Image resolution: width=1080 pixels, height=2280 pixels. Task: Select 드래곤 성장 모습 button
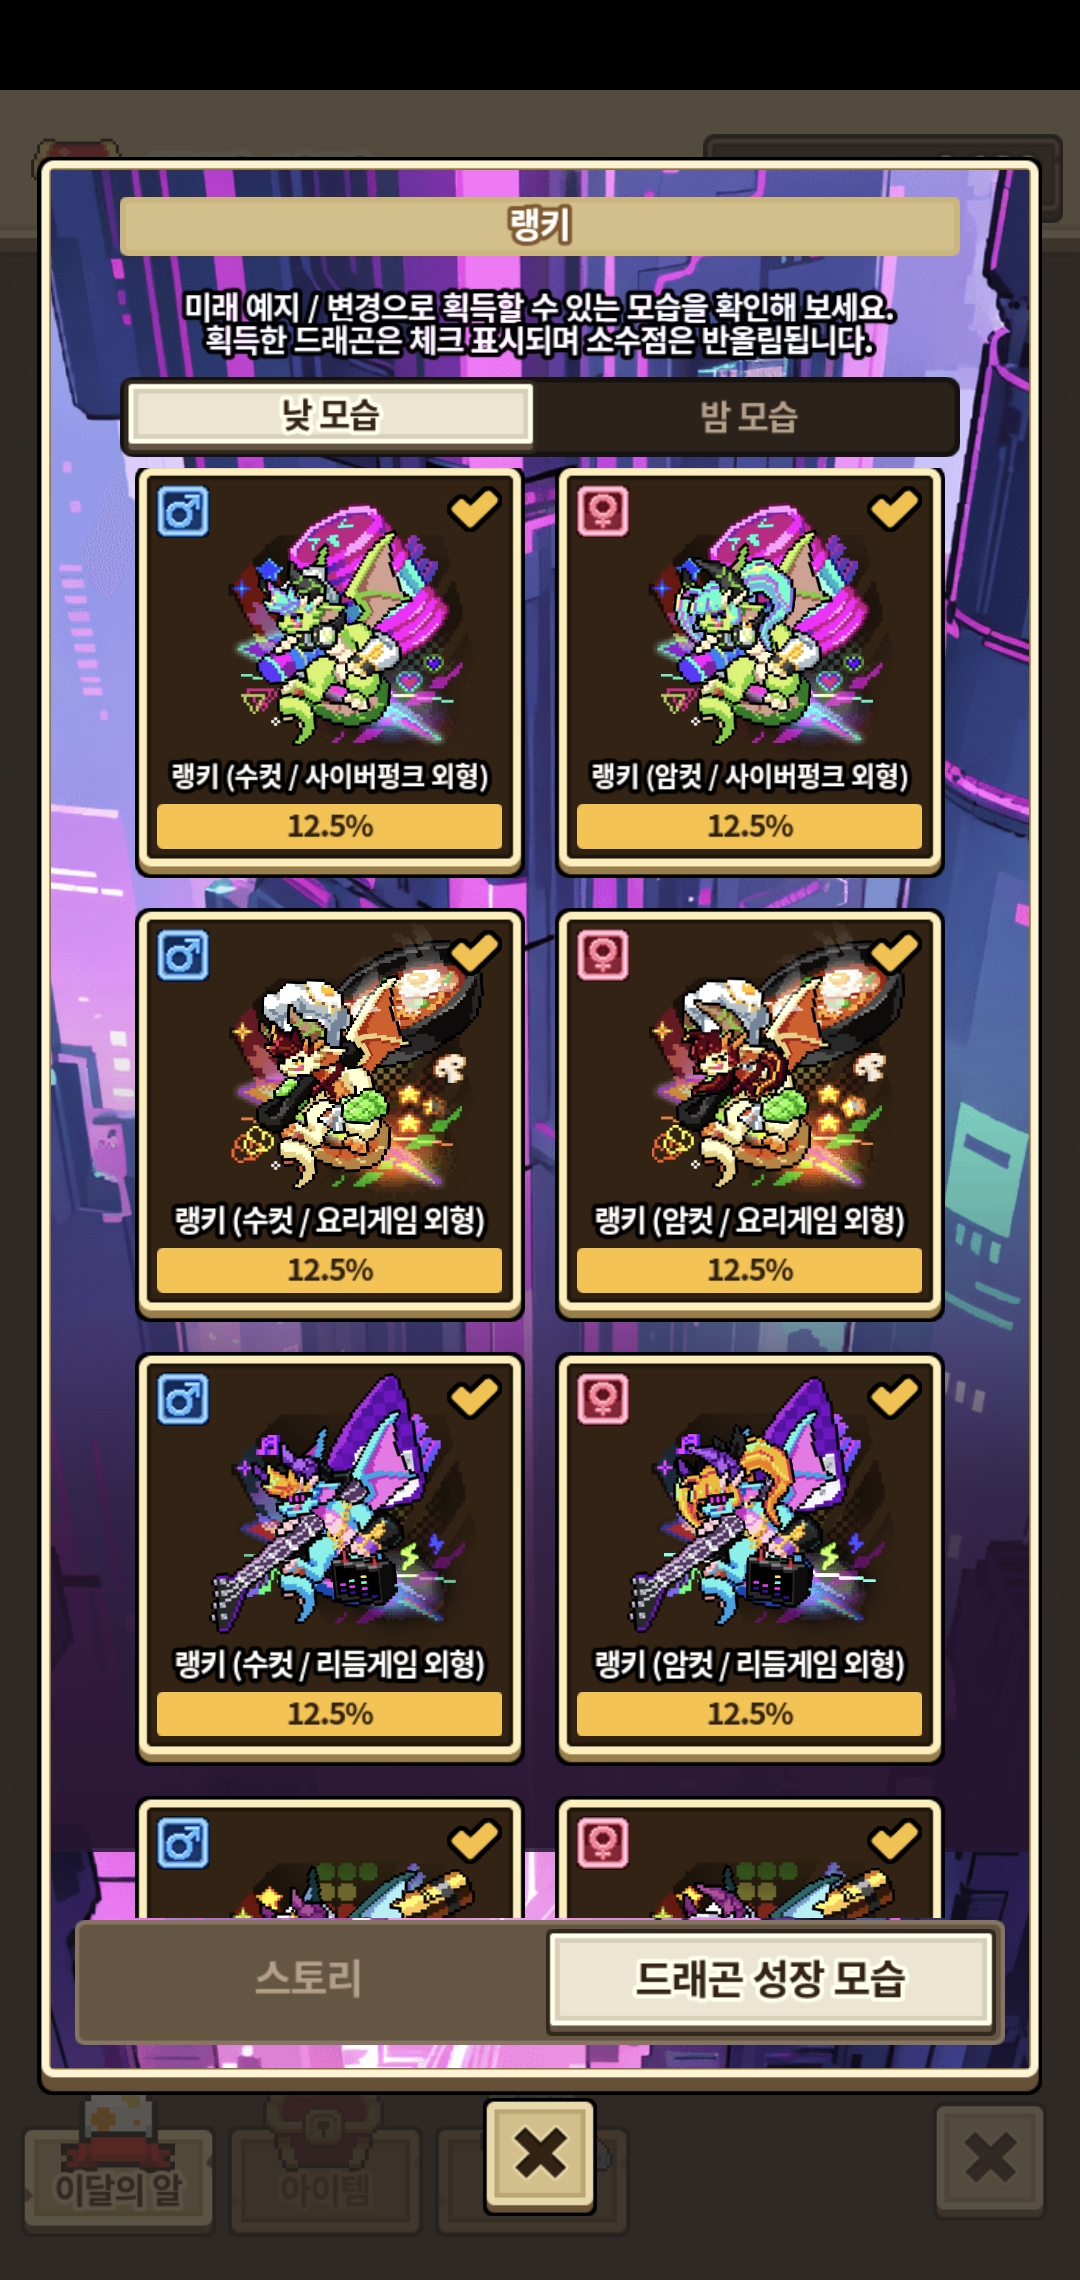coord(771,1980)
